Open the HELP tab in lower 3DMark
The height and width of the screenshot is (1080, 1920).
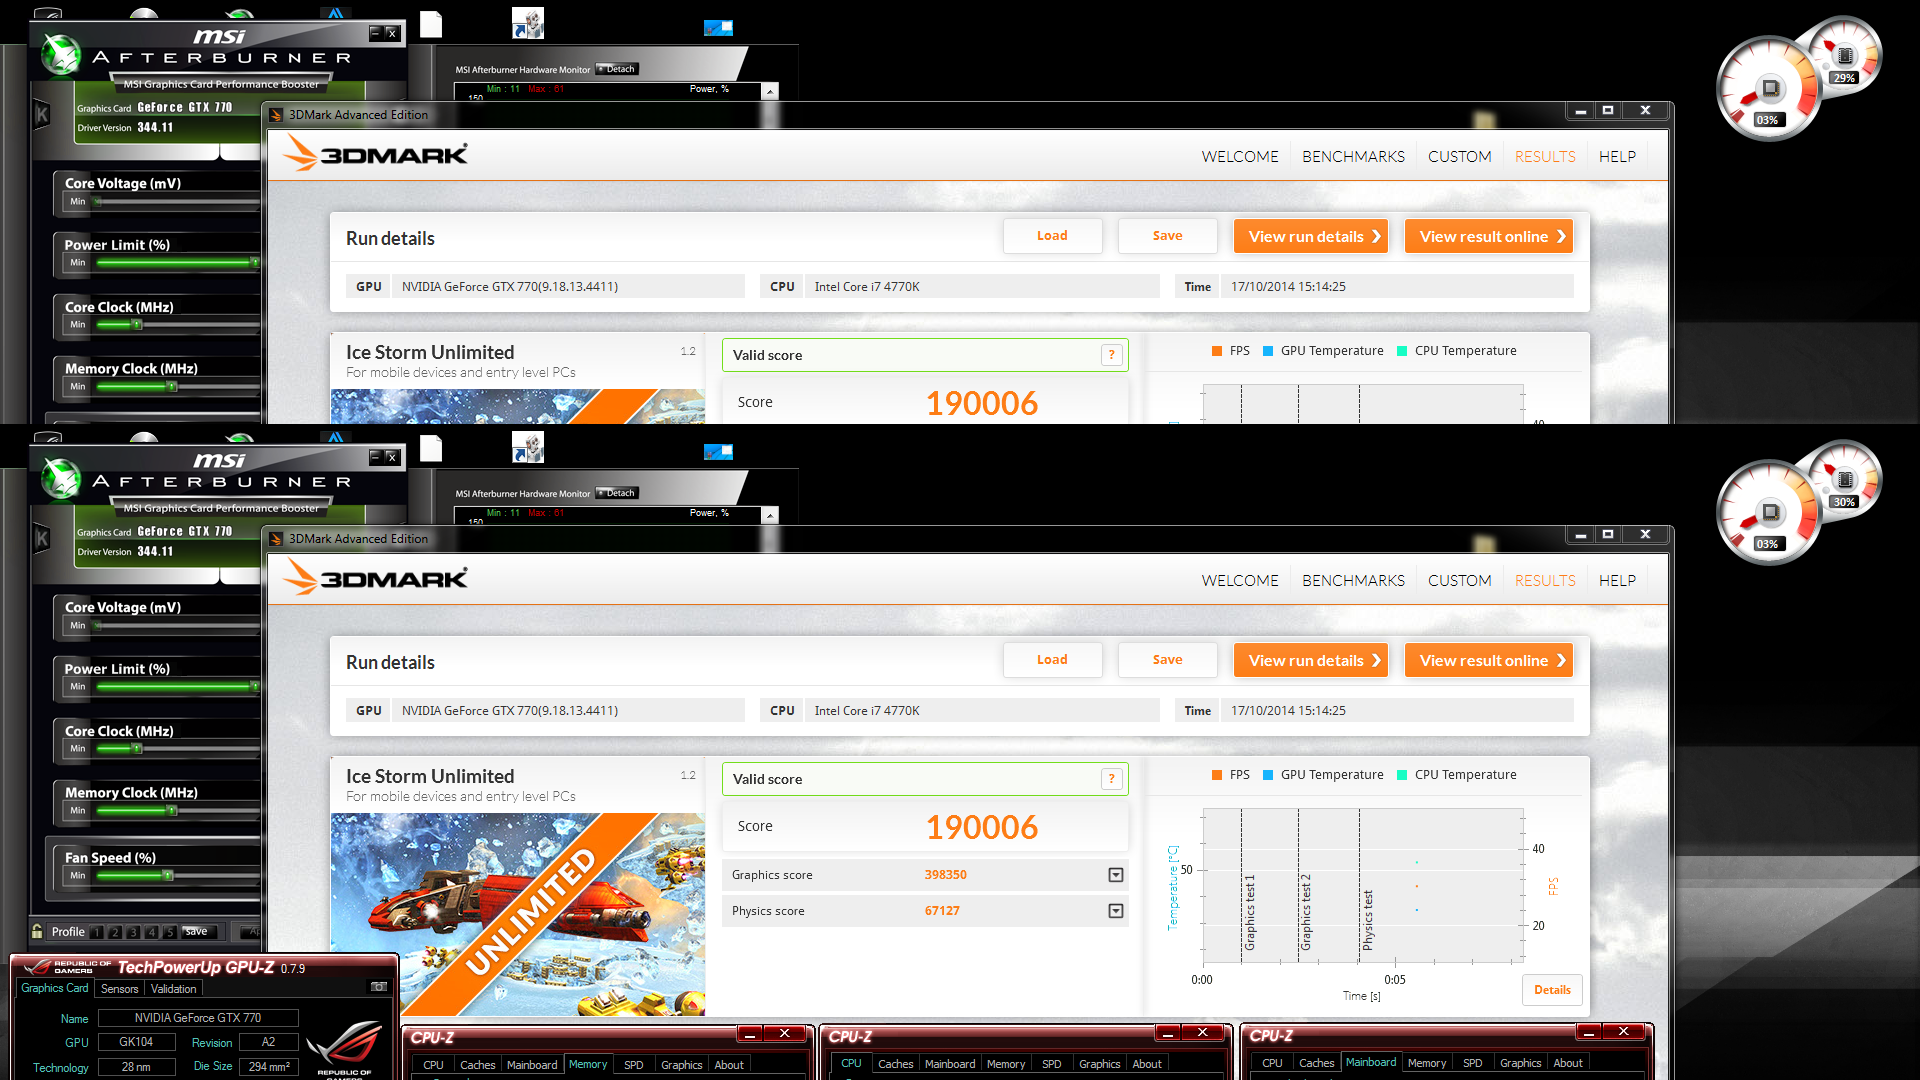1617,581
